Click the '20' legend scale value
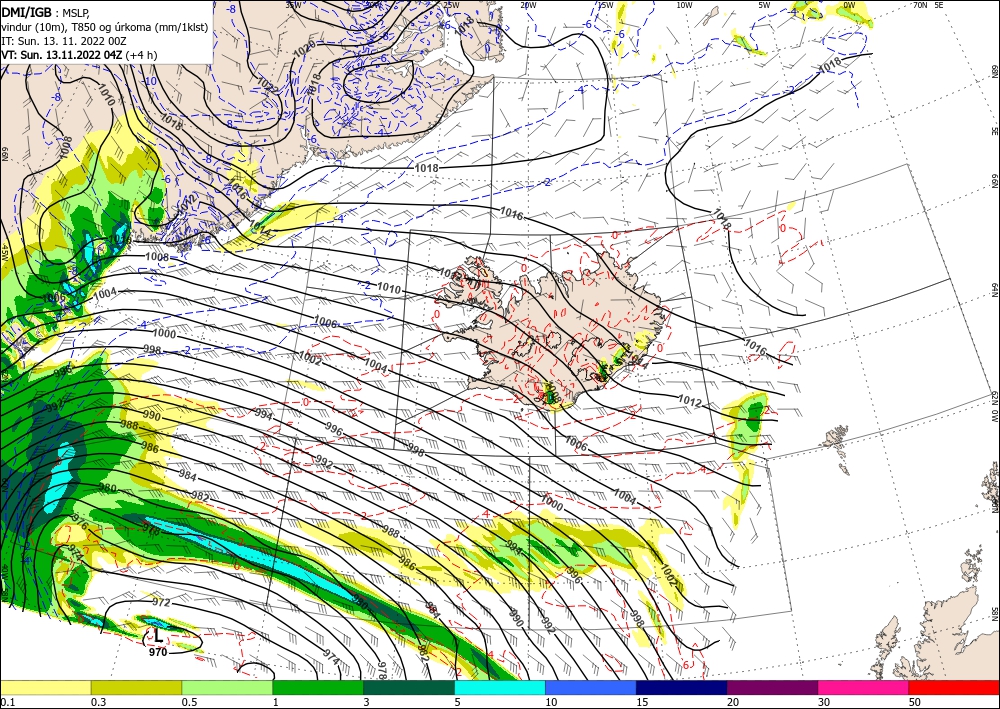Screen dimensions: 1000x709 733,702
